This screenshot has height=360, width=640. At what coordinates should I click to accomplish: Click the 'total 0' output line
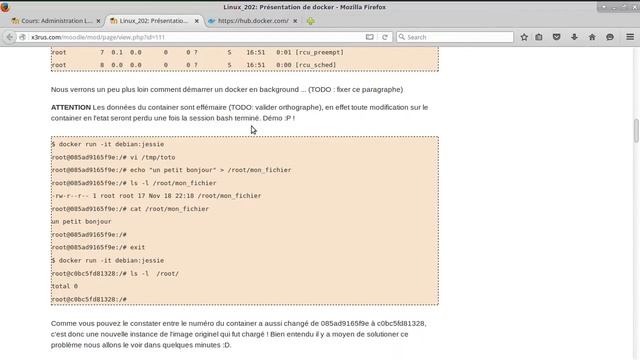click(x=64, y=286)
